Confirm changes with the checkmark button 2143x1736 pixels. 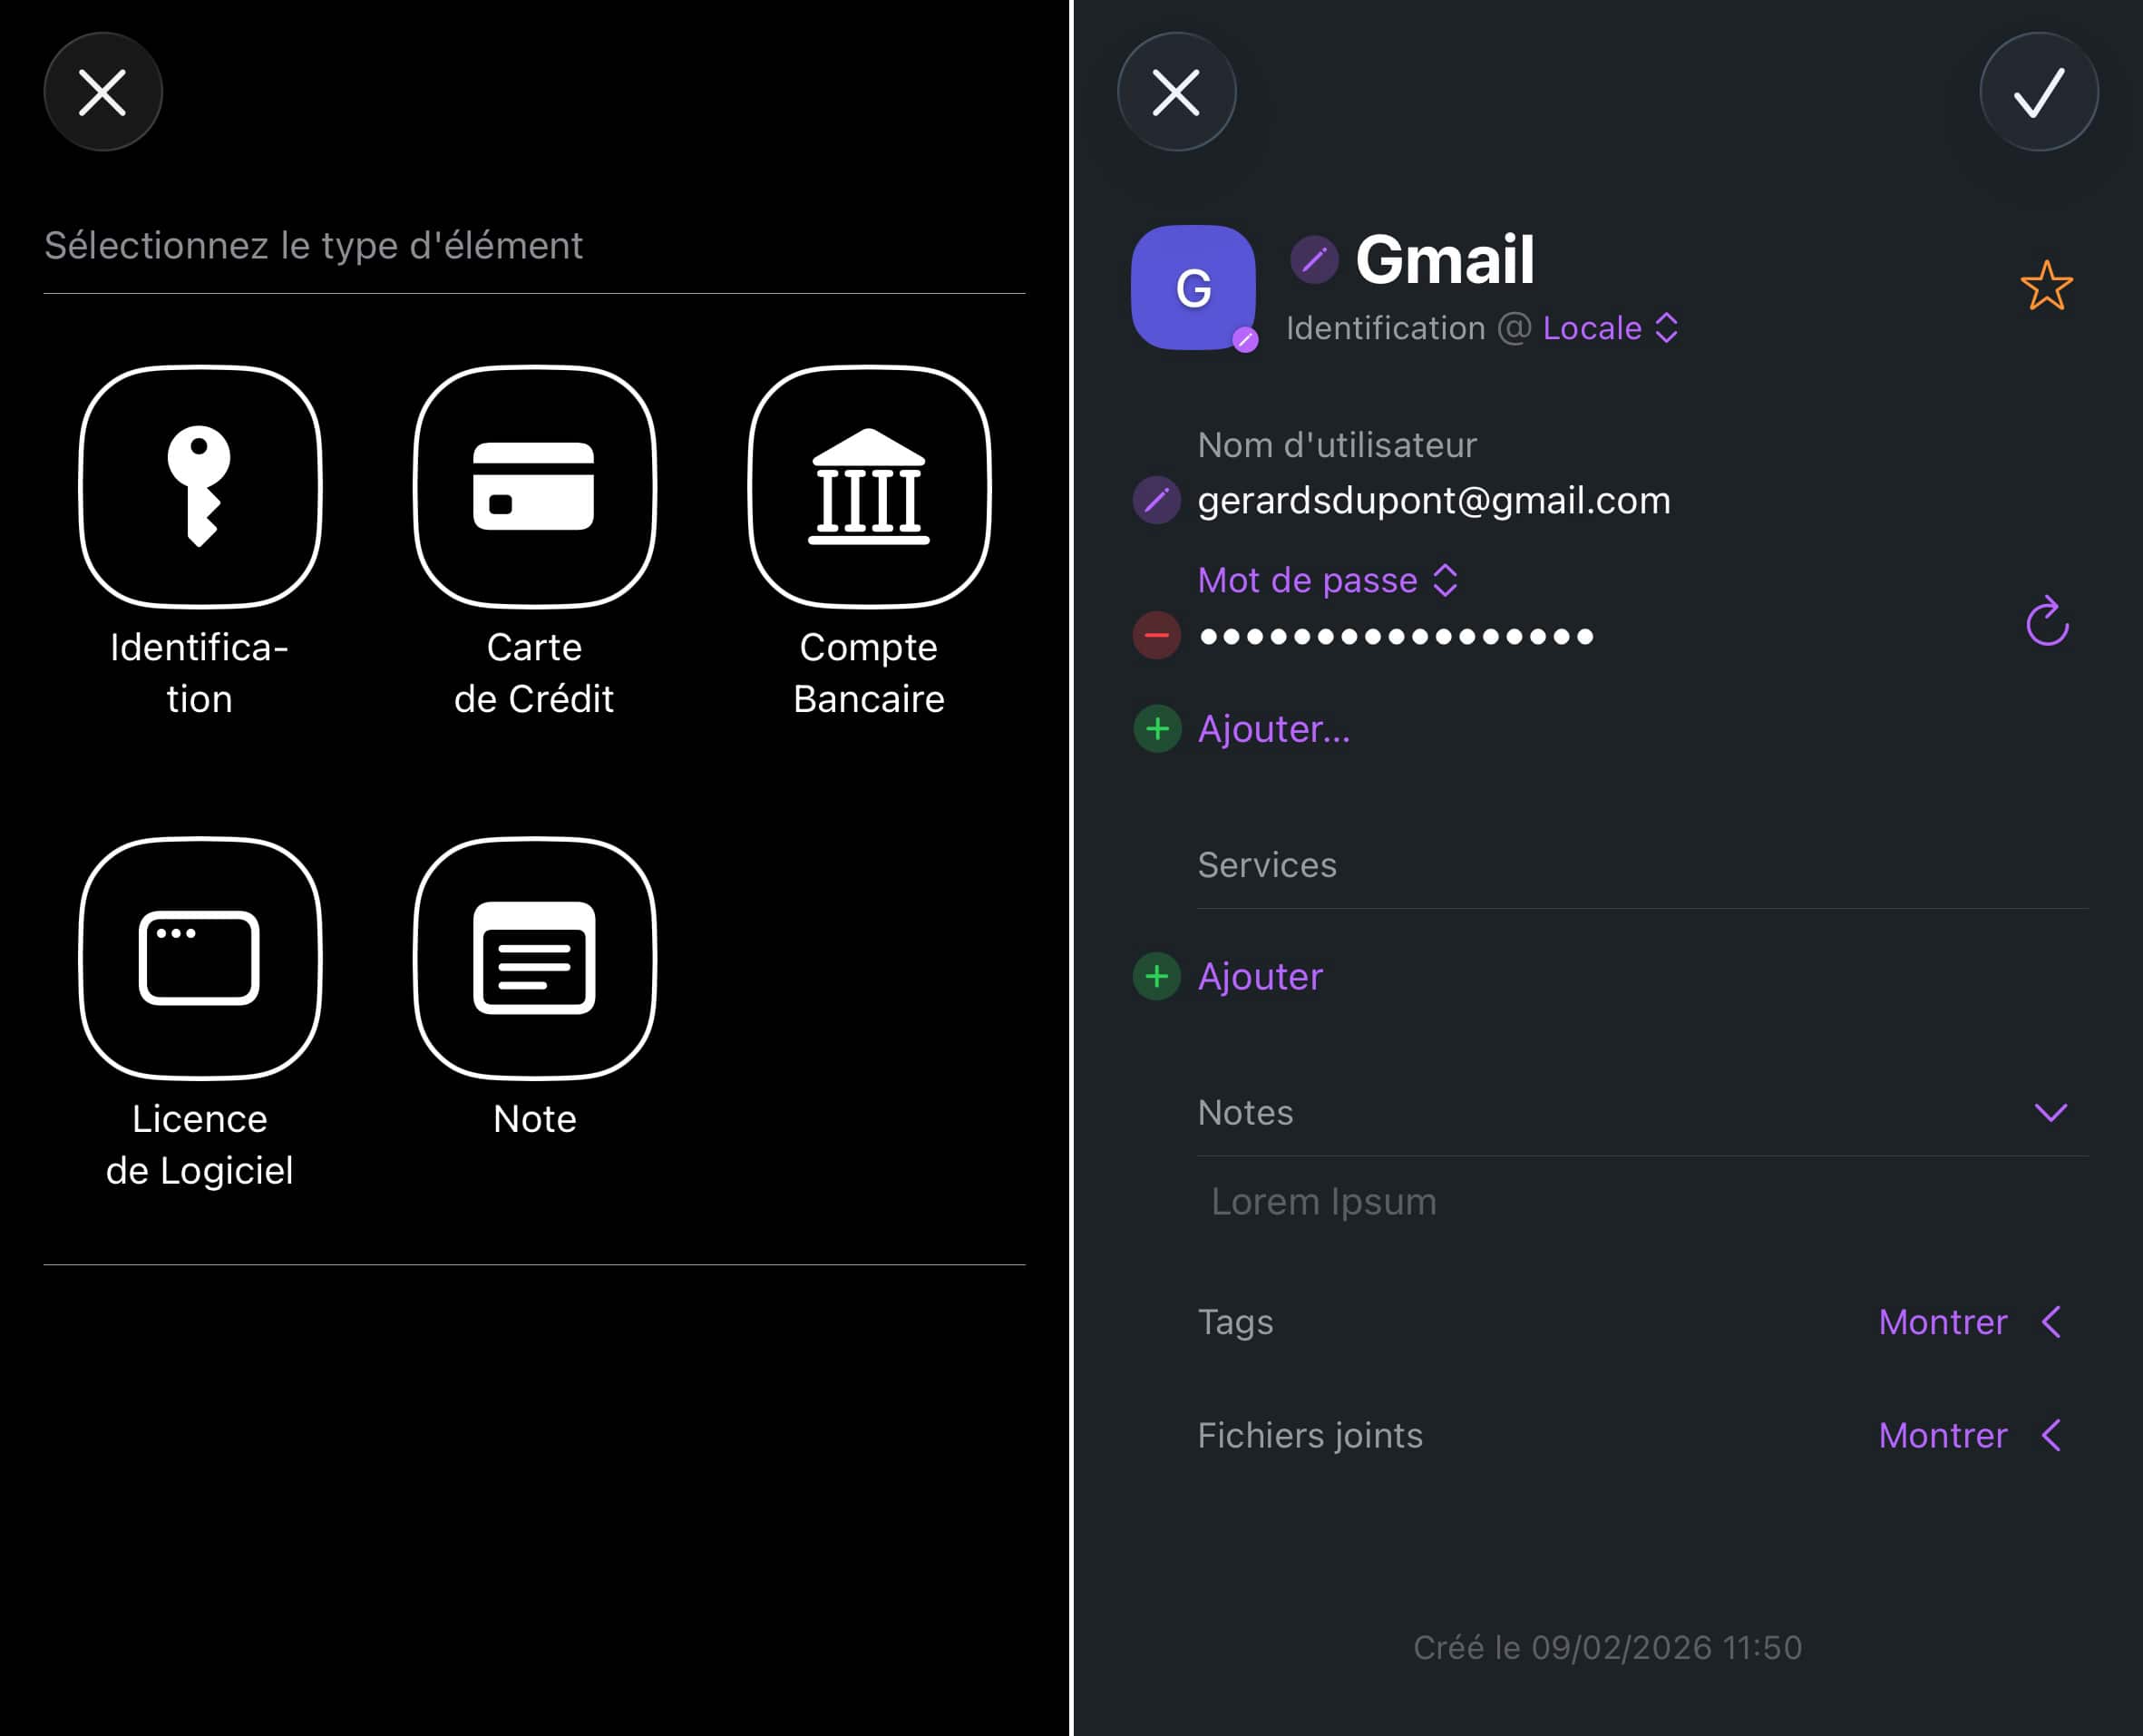pyautogui.click(x=2038, y=92)
